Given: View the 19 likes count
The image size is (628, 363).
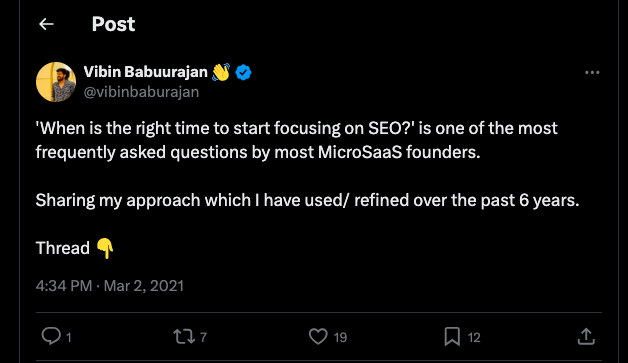Looking at the screenshot, I should (340, 337).
